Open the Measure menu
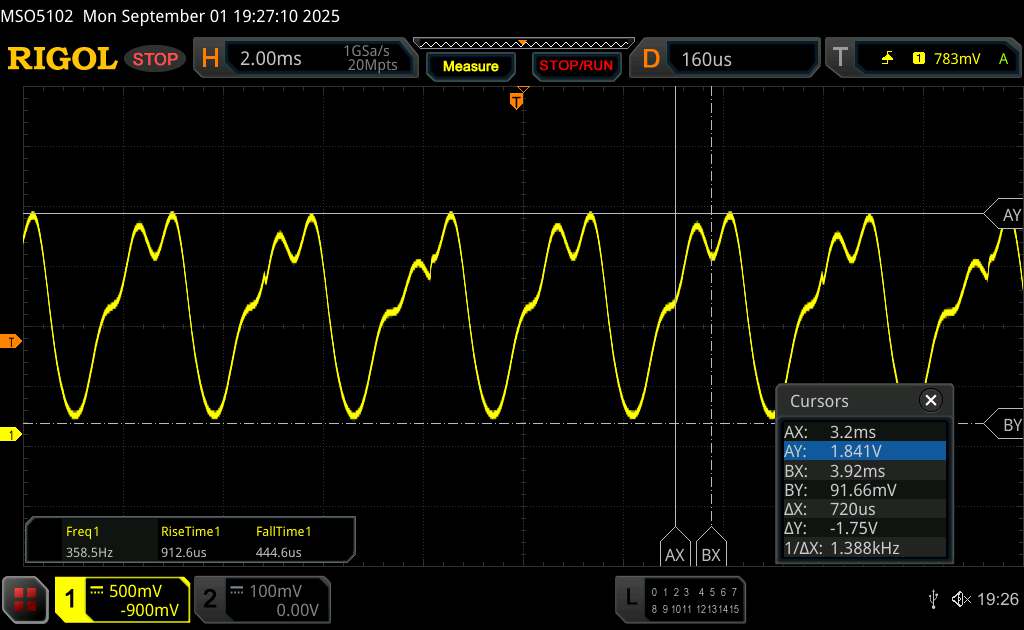1024x630 pixels. click(470, 66)
